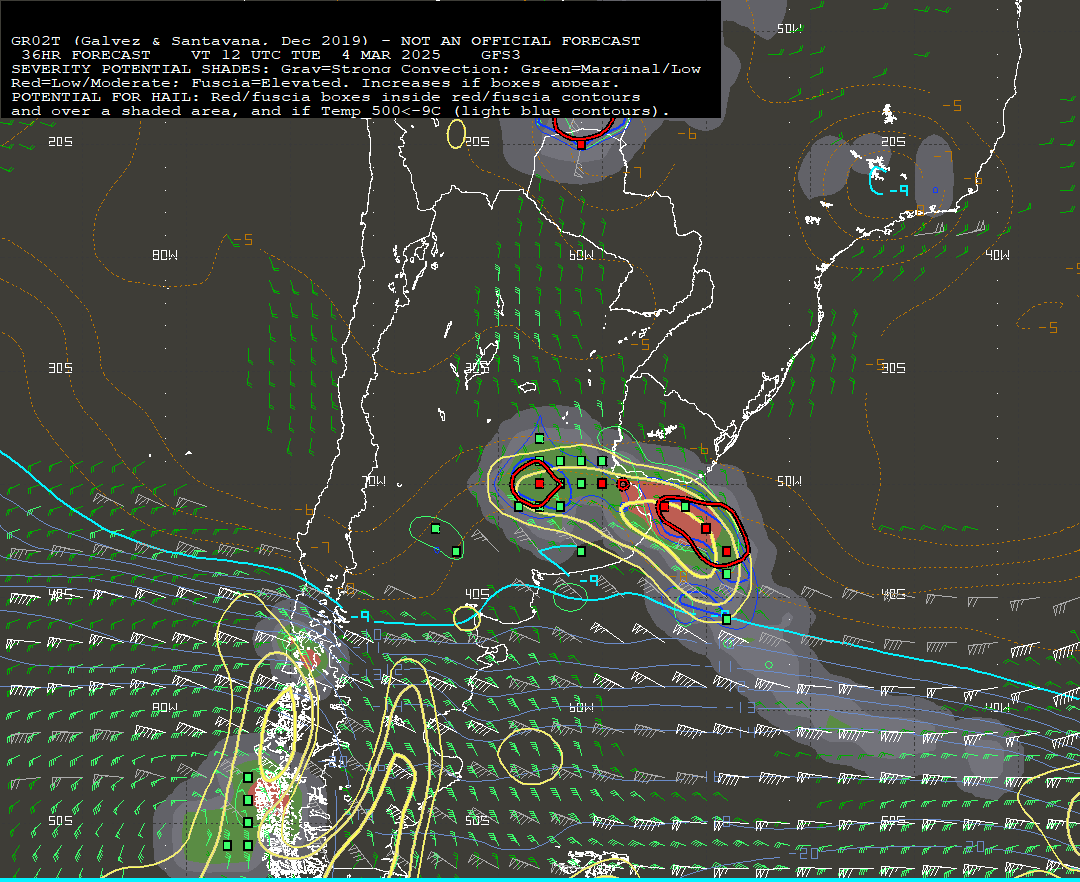This screenshot has width=1080, height=882.
Task: Click the '70W' longitude label
Action: (375, 481)
